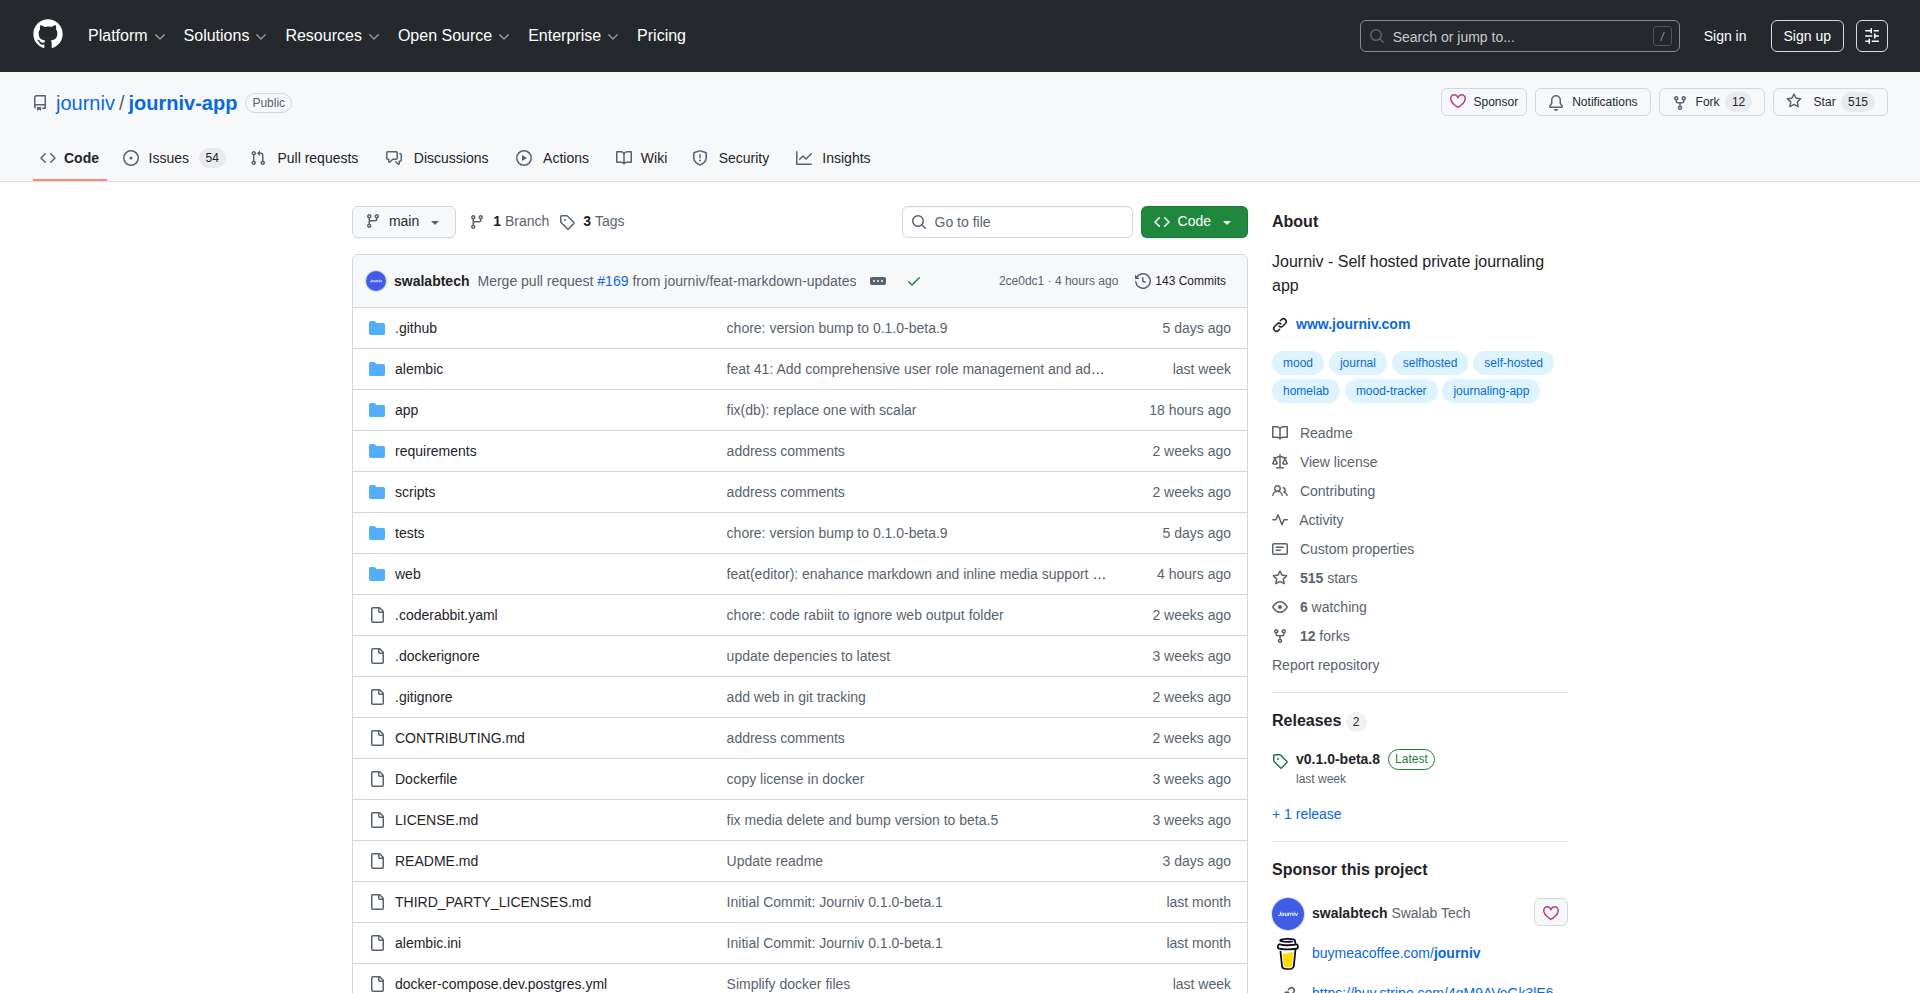
Task: Focus the Go to file search field
Action: click(1017, 221)
